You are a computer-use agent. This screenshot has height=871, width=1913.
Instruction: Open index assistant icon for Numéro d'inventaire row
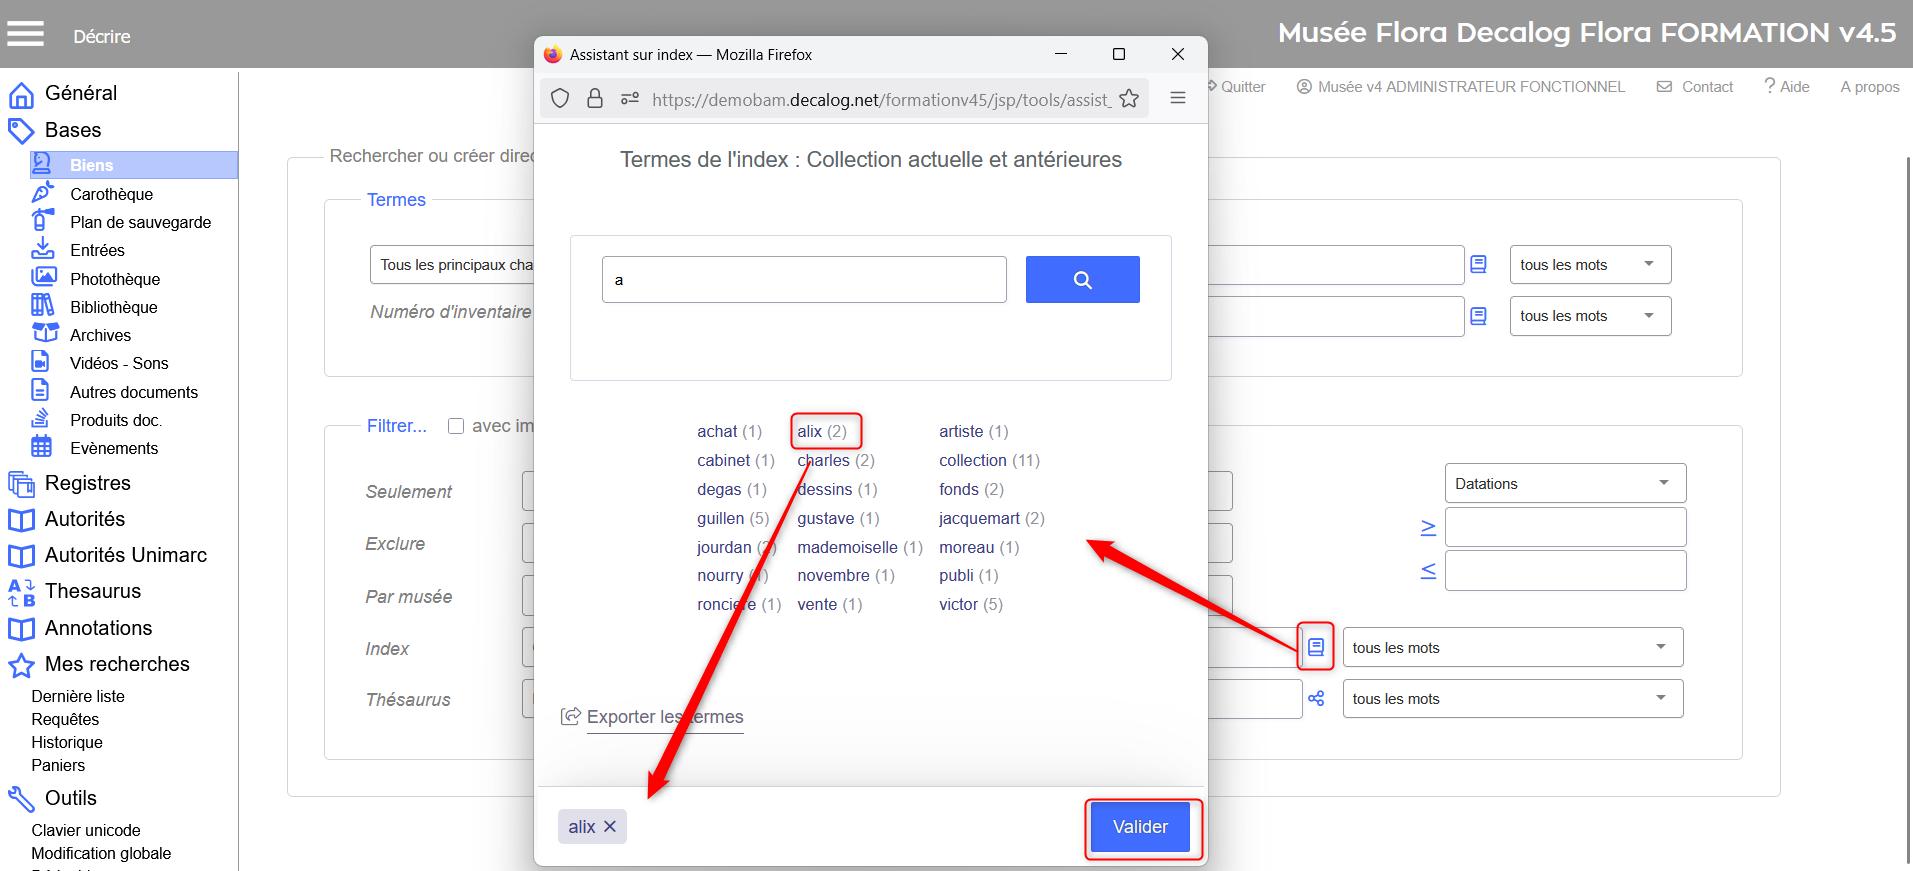[1478, 316]
